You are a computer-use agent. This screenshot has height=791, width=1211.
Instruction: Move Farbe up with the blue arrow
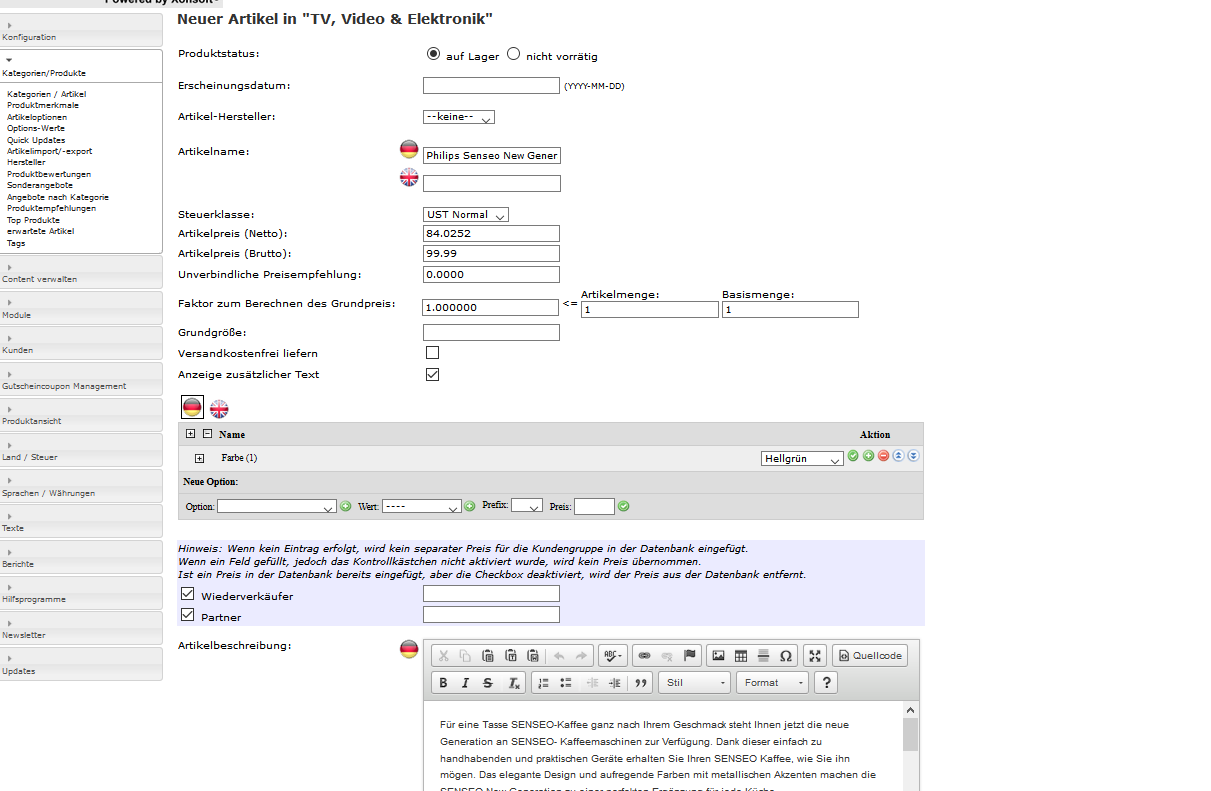coord(898,456)
